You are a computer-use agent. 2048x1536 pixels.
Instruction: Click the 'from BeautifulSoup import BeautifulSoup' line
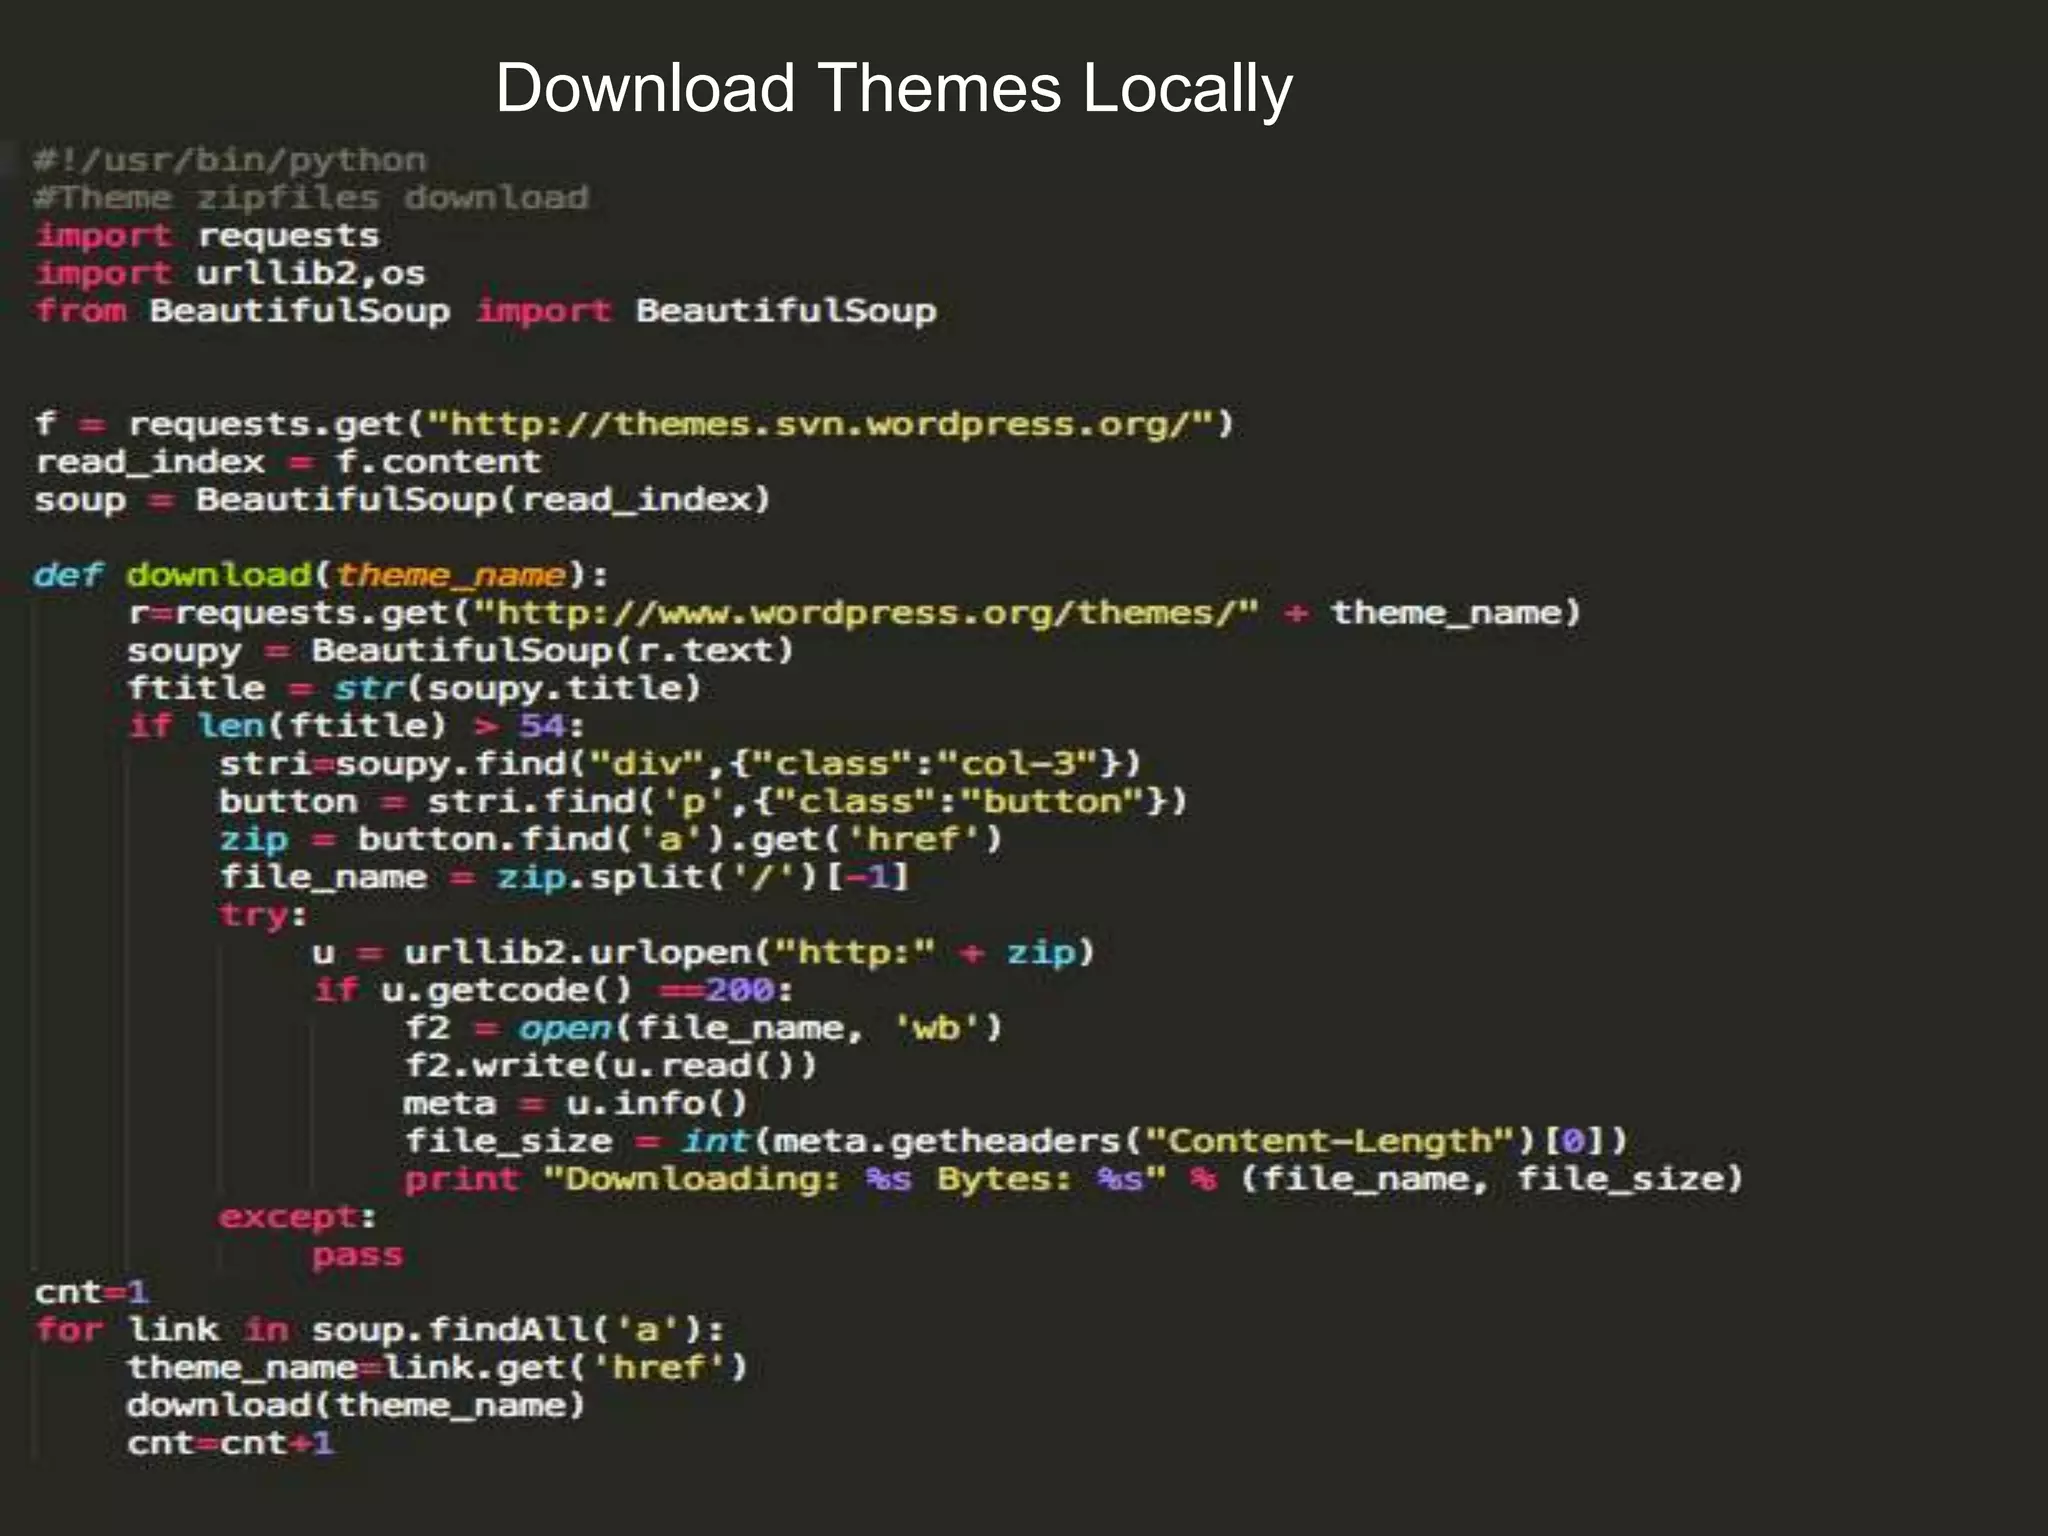pyautogui.click(x=486, y=311)
